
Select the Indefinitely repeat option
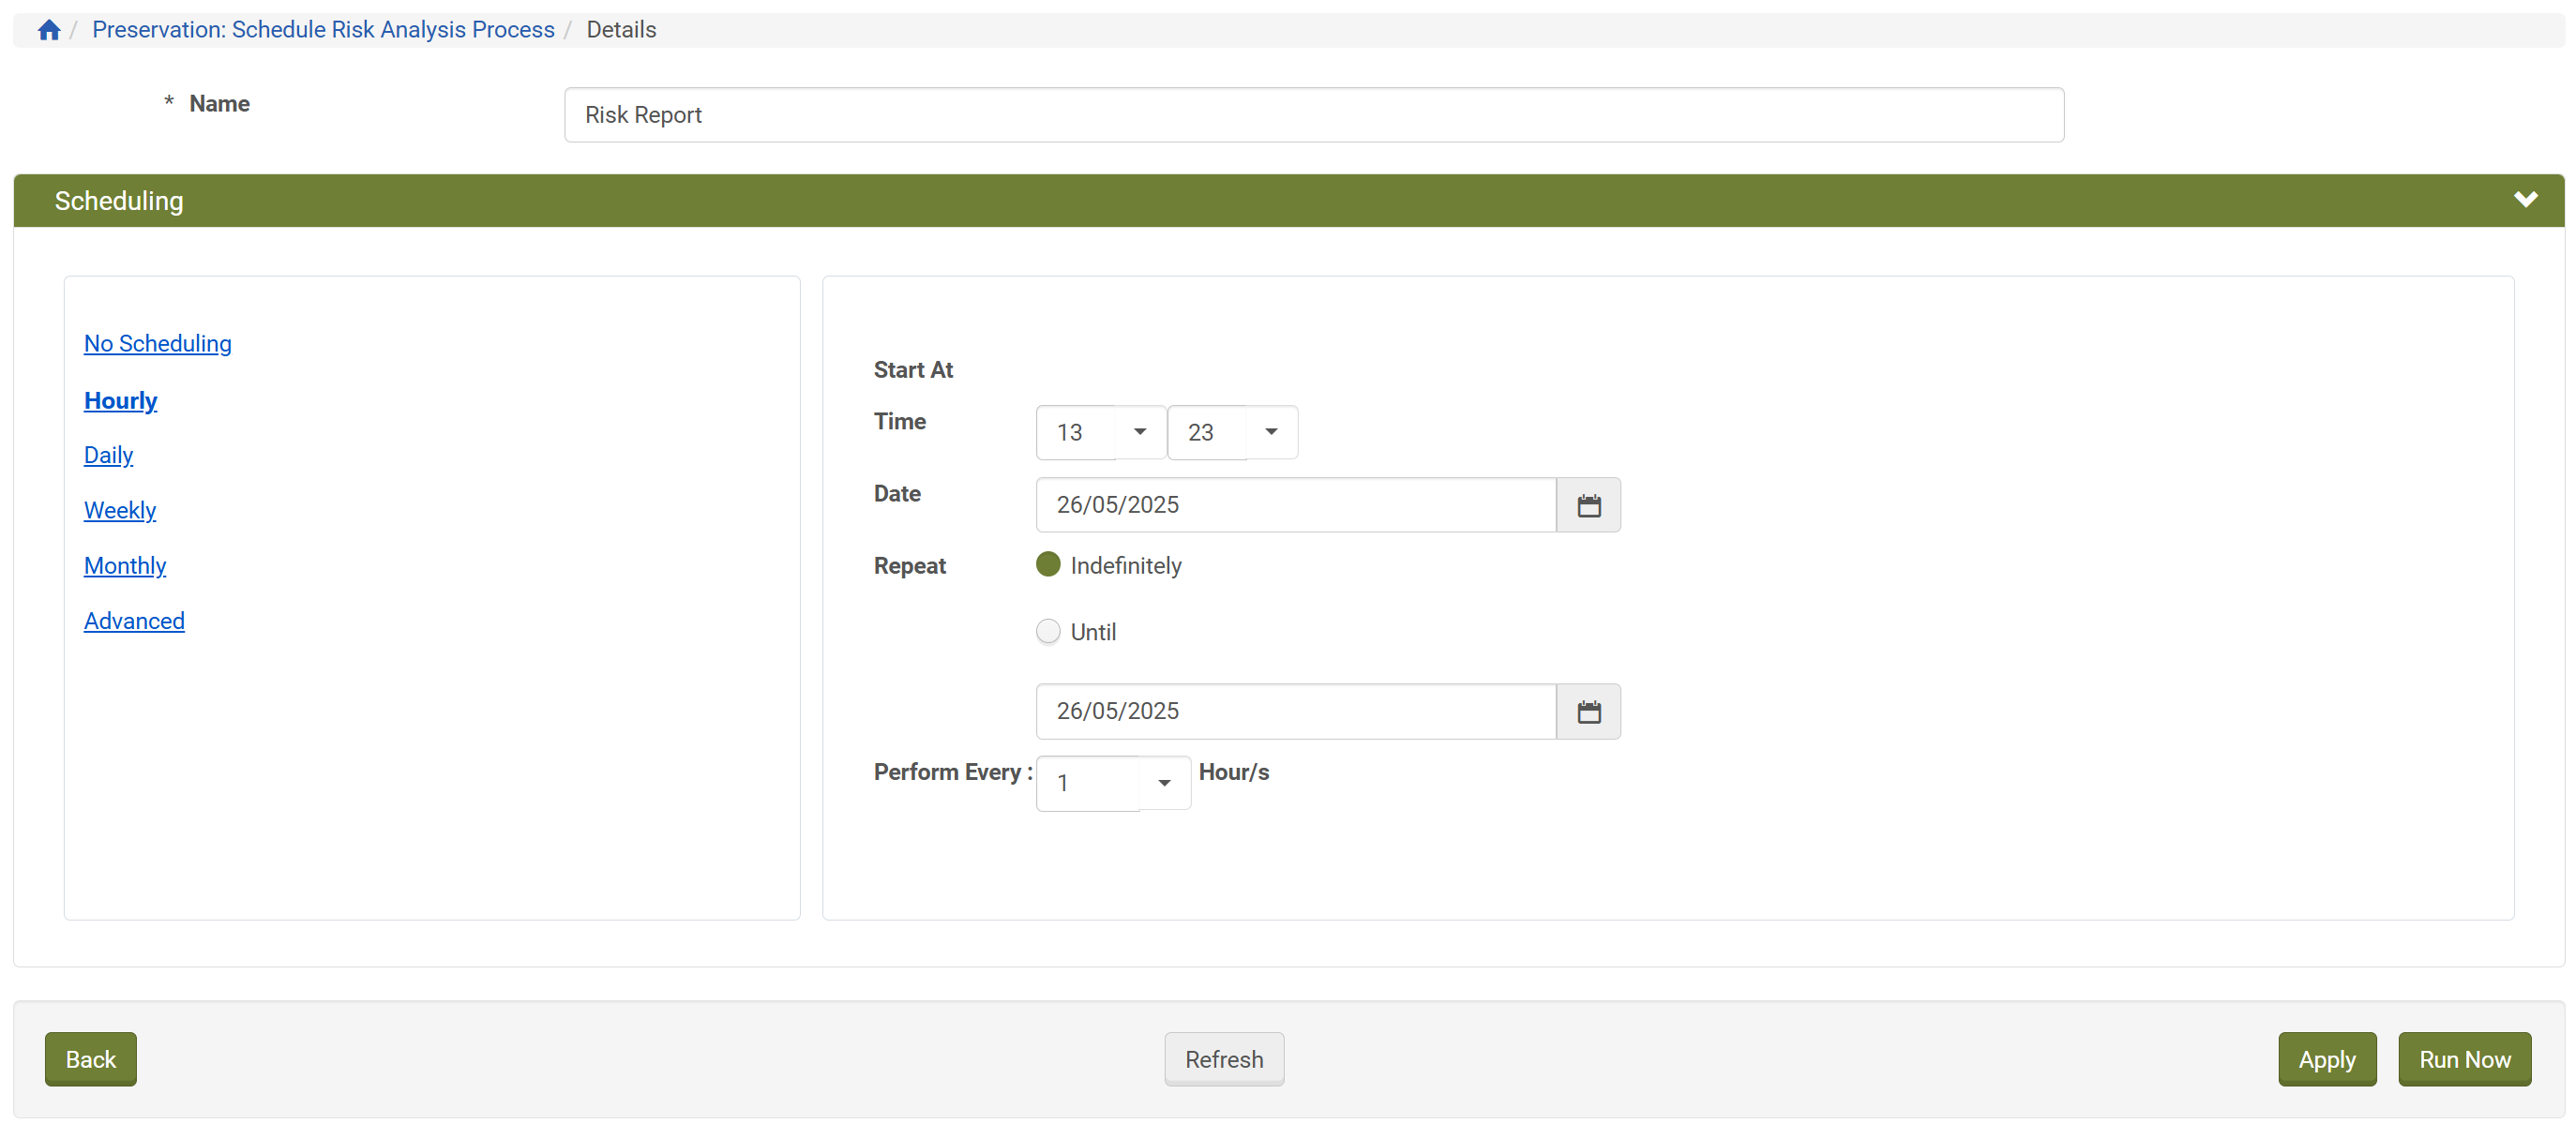(1047, 564)
